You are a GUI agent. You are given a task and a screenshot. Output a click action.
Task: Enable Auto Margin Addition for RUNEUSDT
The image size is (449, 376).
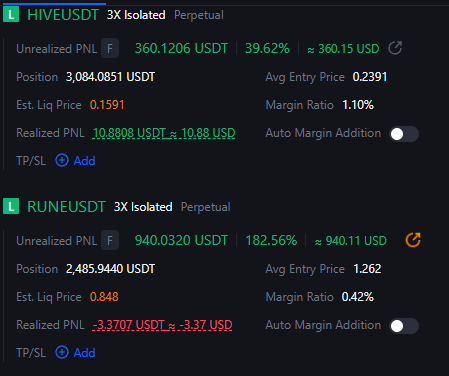point(404,326)
